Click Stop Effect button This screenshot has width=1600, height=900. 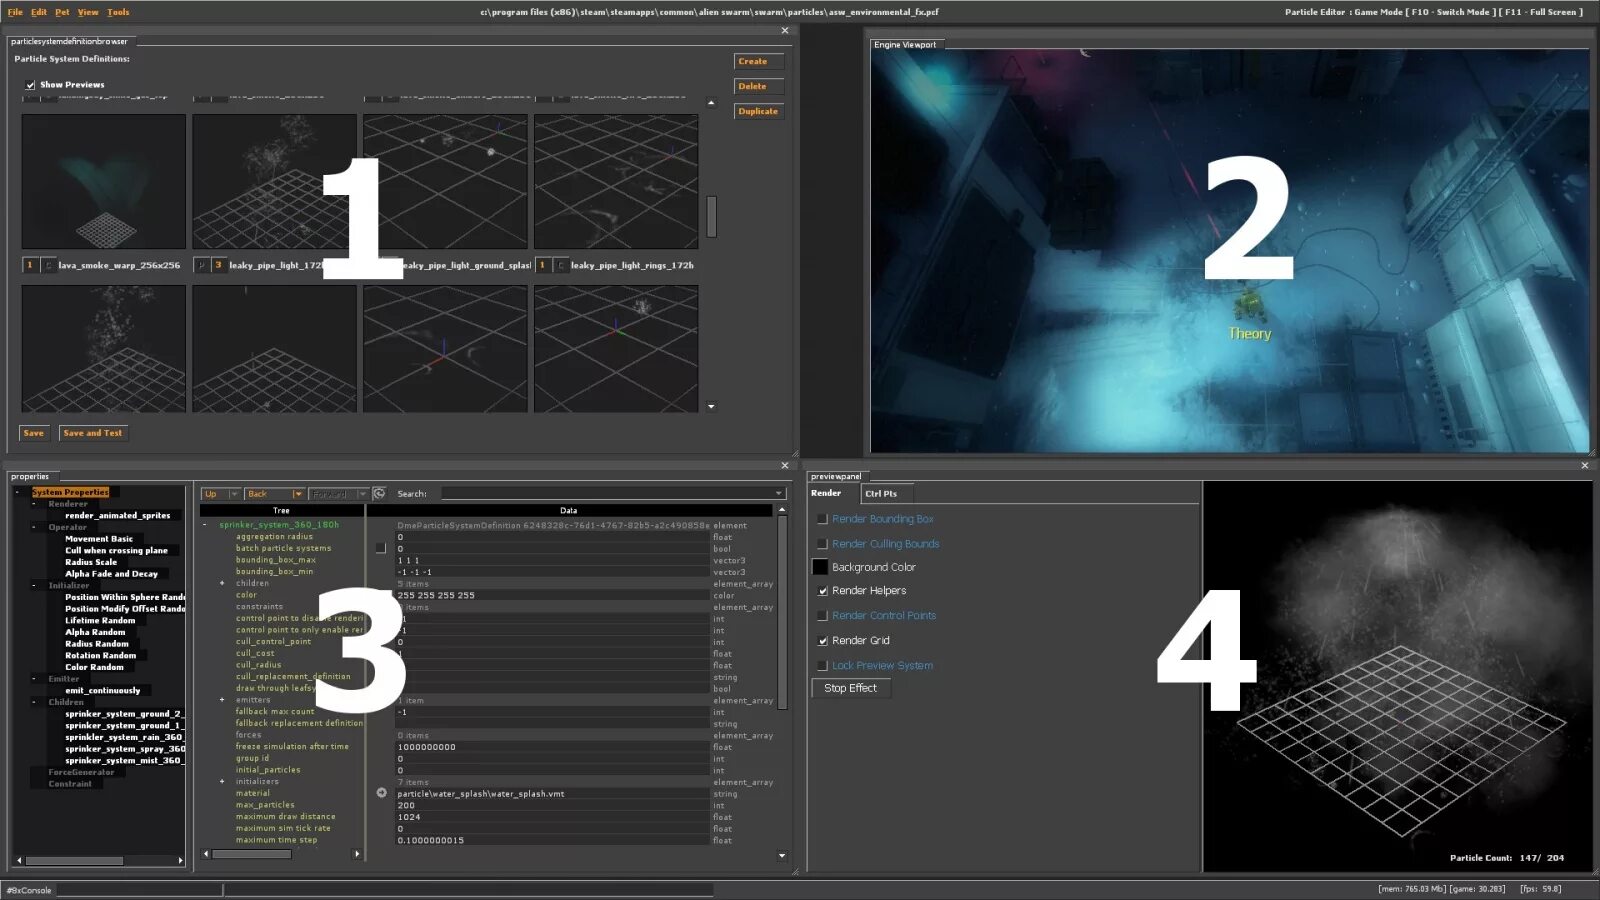[850, 688]
